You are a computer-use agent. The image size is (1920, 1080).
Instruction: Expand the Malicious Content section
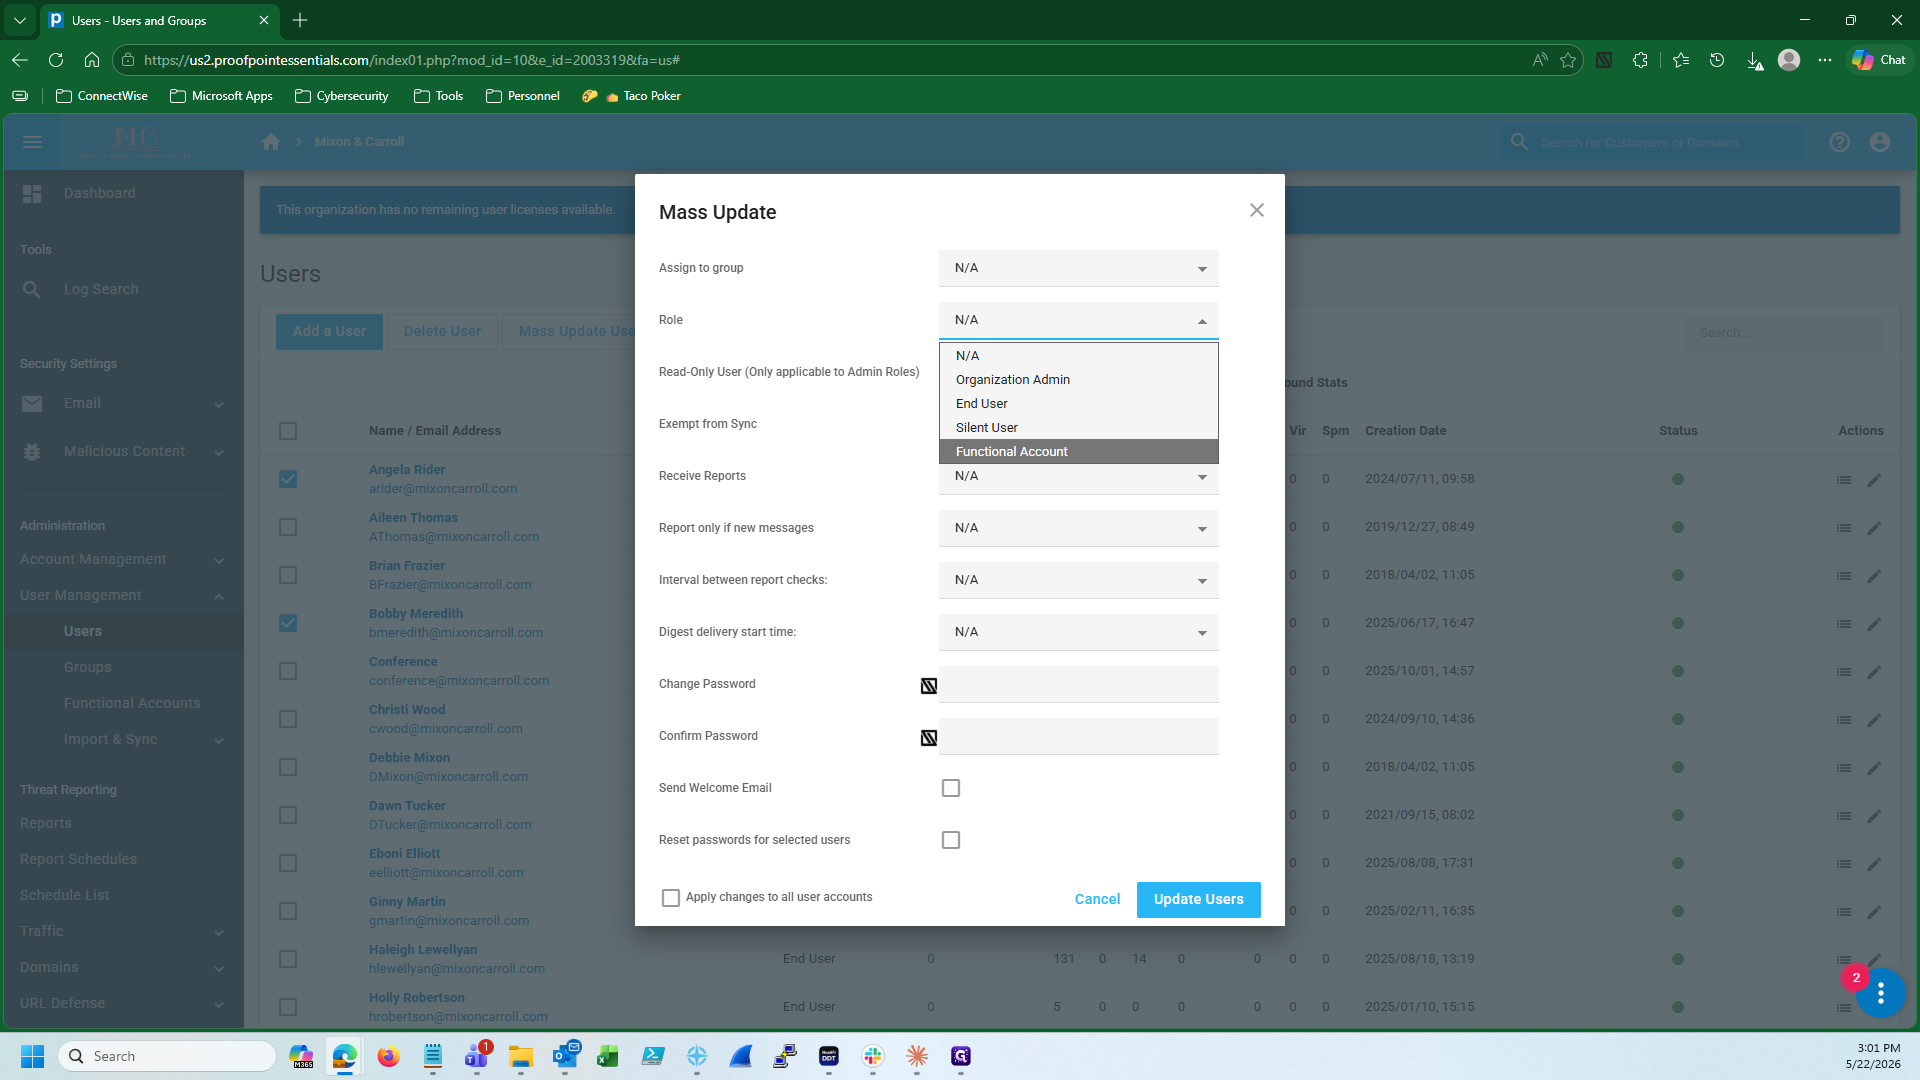click(x=122, y=451)
